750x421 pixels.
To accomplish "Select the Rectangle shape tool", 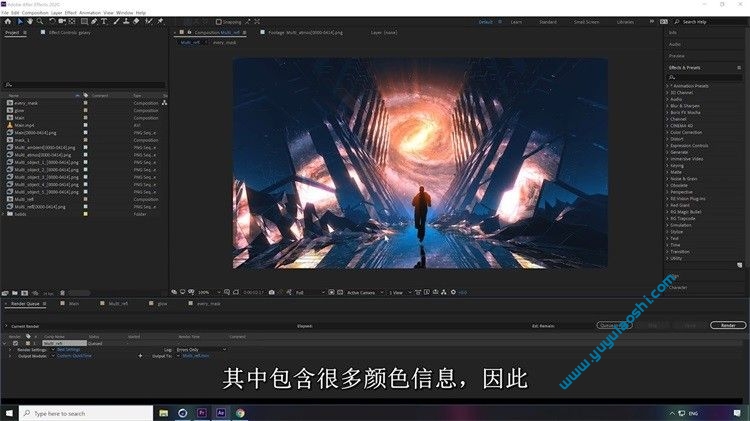I will (84, 22).
